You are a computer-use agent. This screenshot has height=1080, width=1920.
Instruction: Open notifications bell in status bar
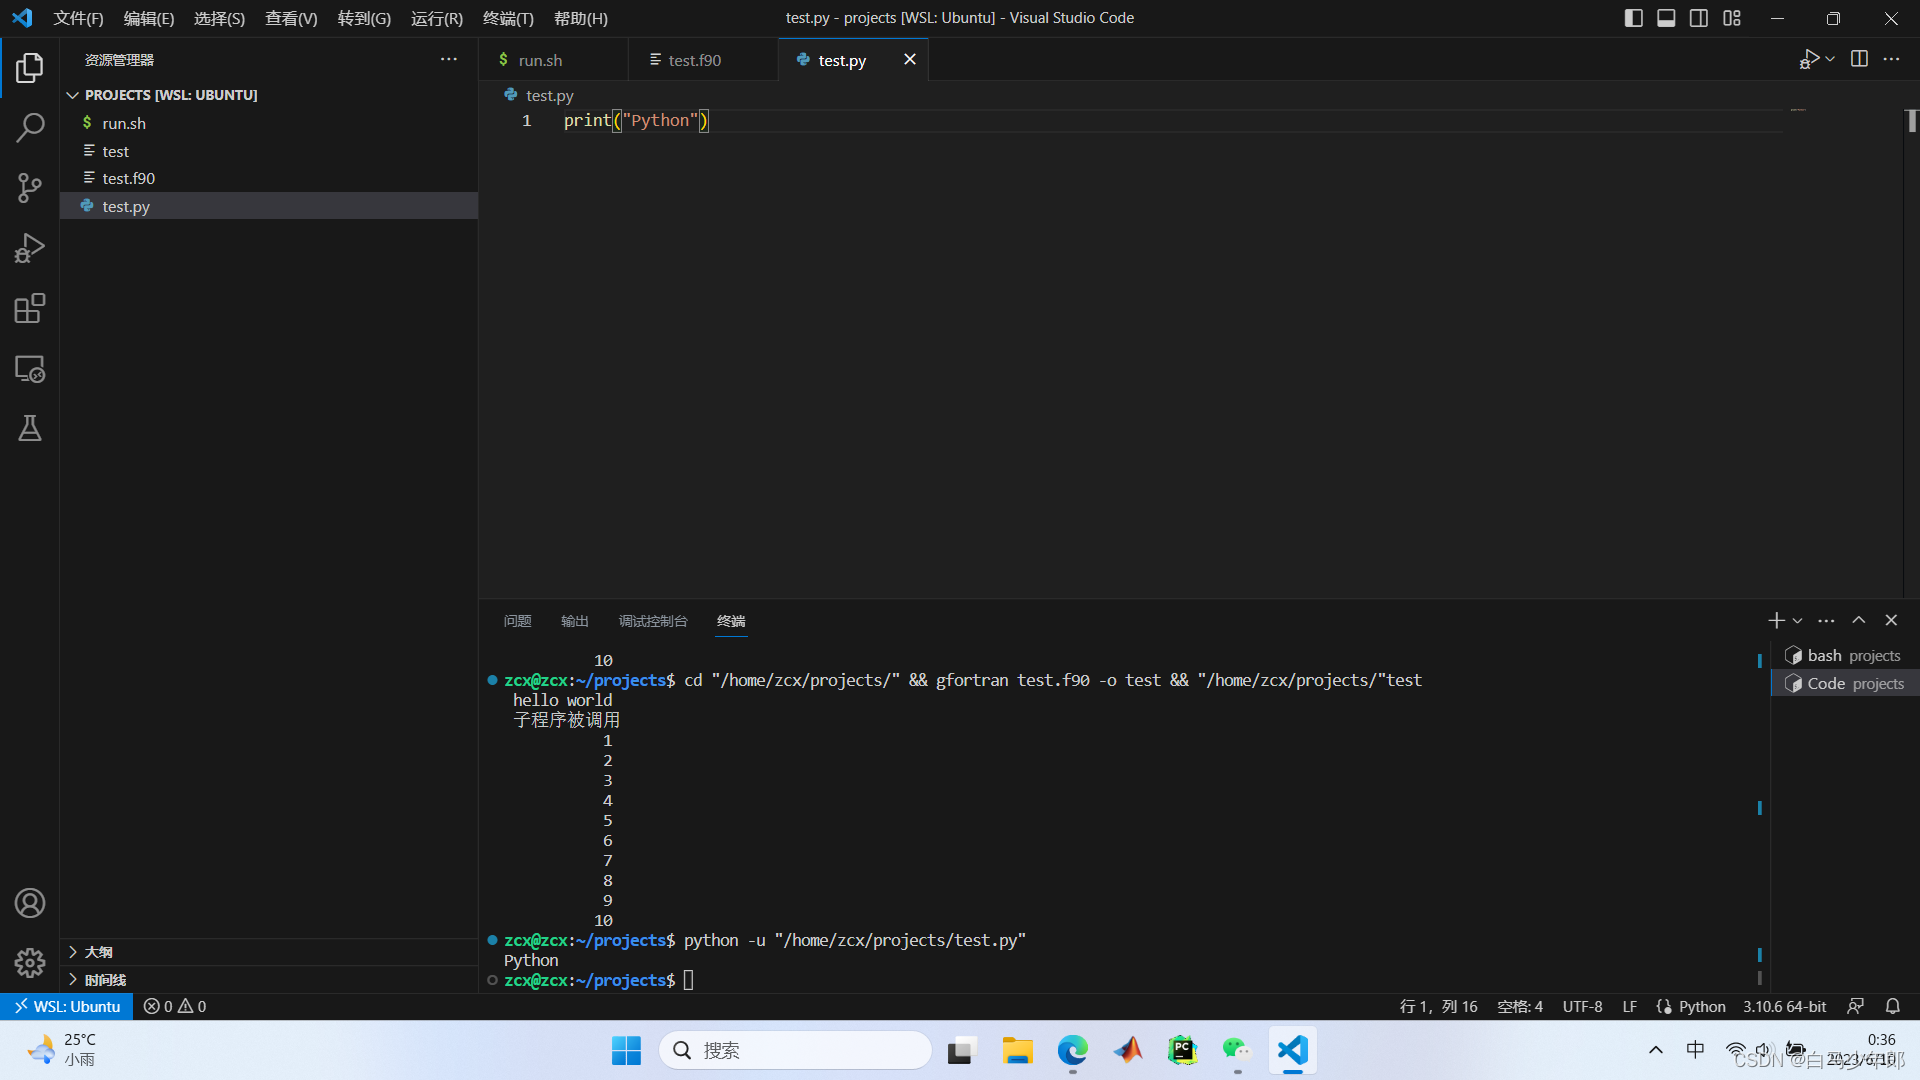1893,1006
